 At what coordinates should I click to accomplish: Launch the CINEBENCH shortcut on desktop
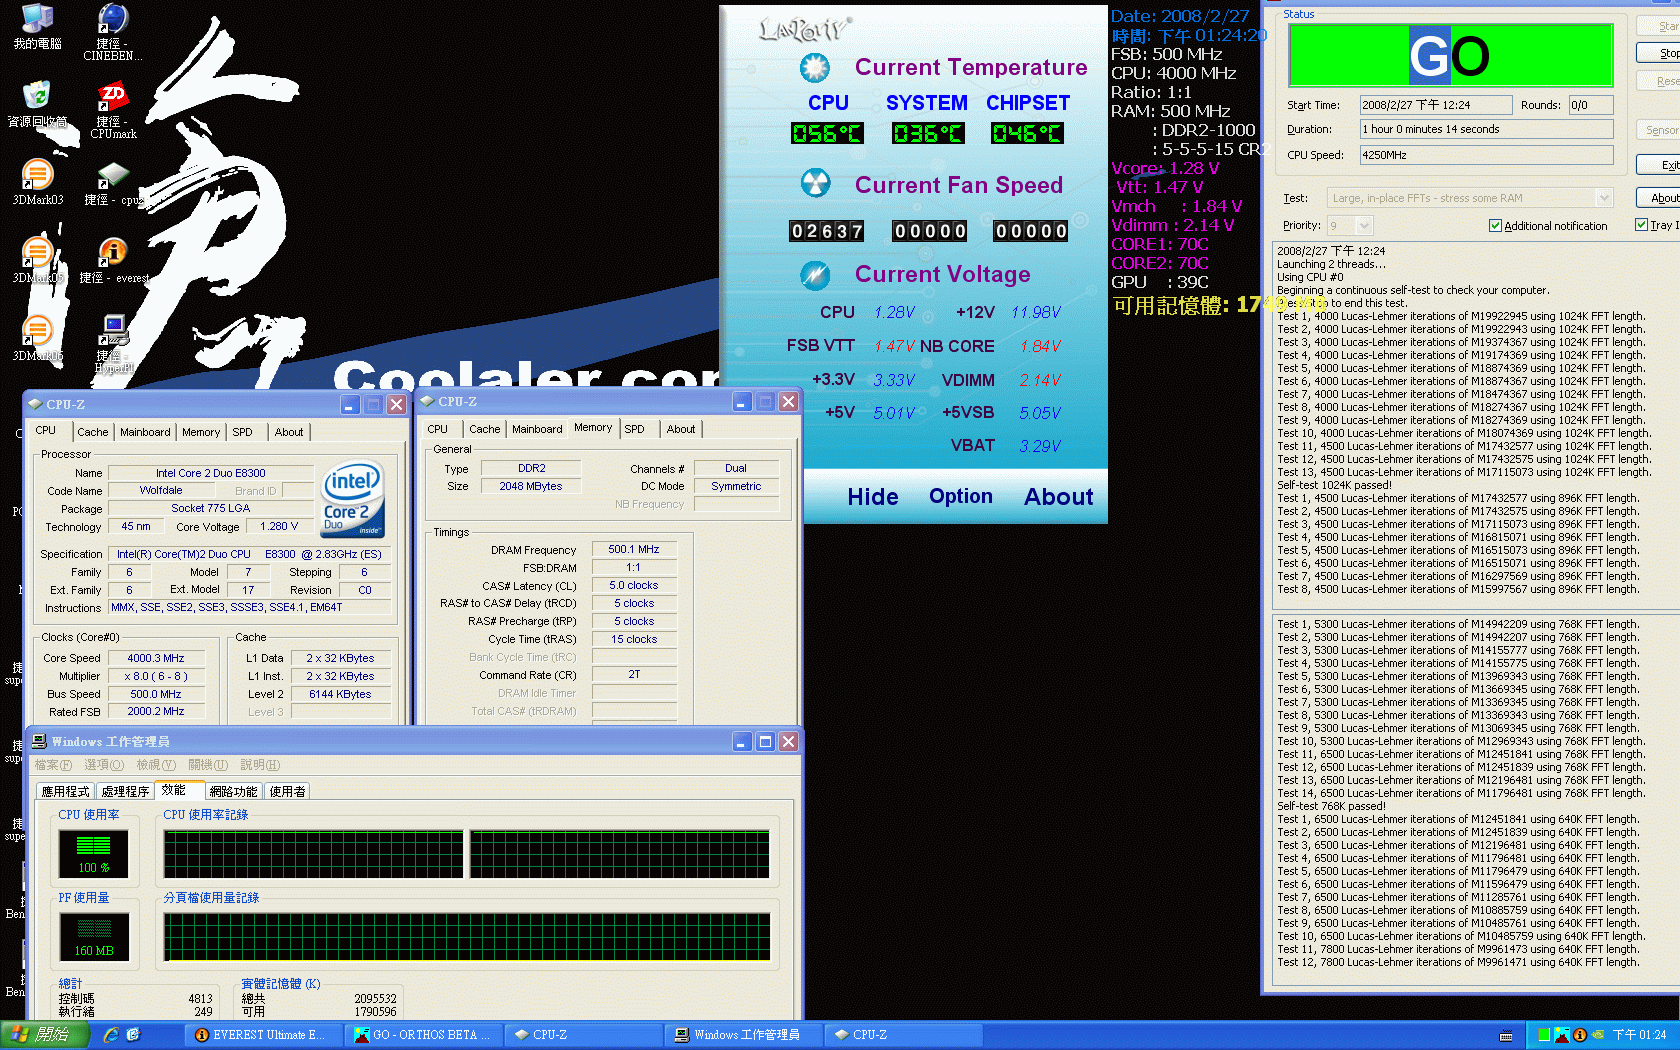click(113, 32)
